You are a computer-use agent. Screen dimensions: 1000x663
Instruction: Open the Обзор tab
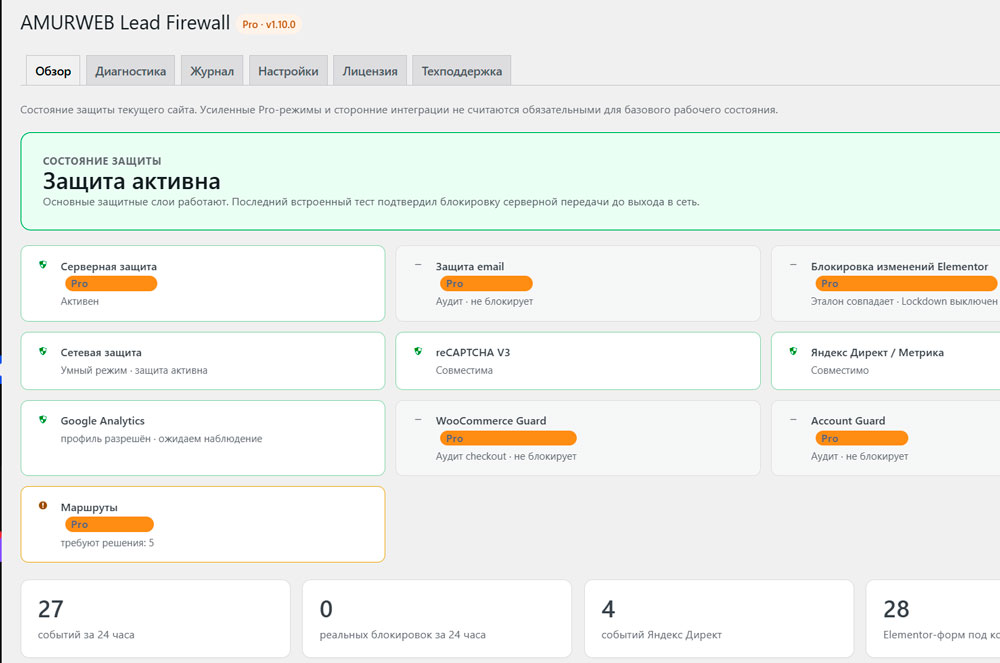coord(53,71)
